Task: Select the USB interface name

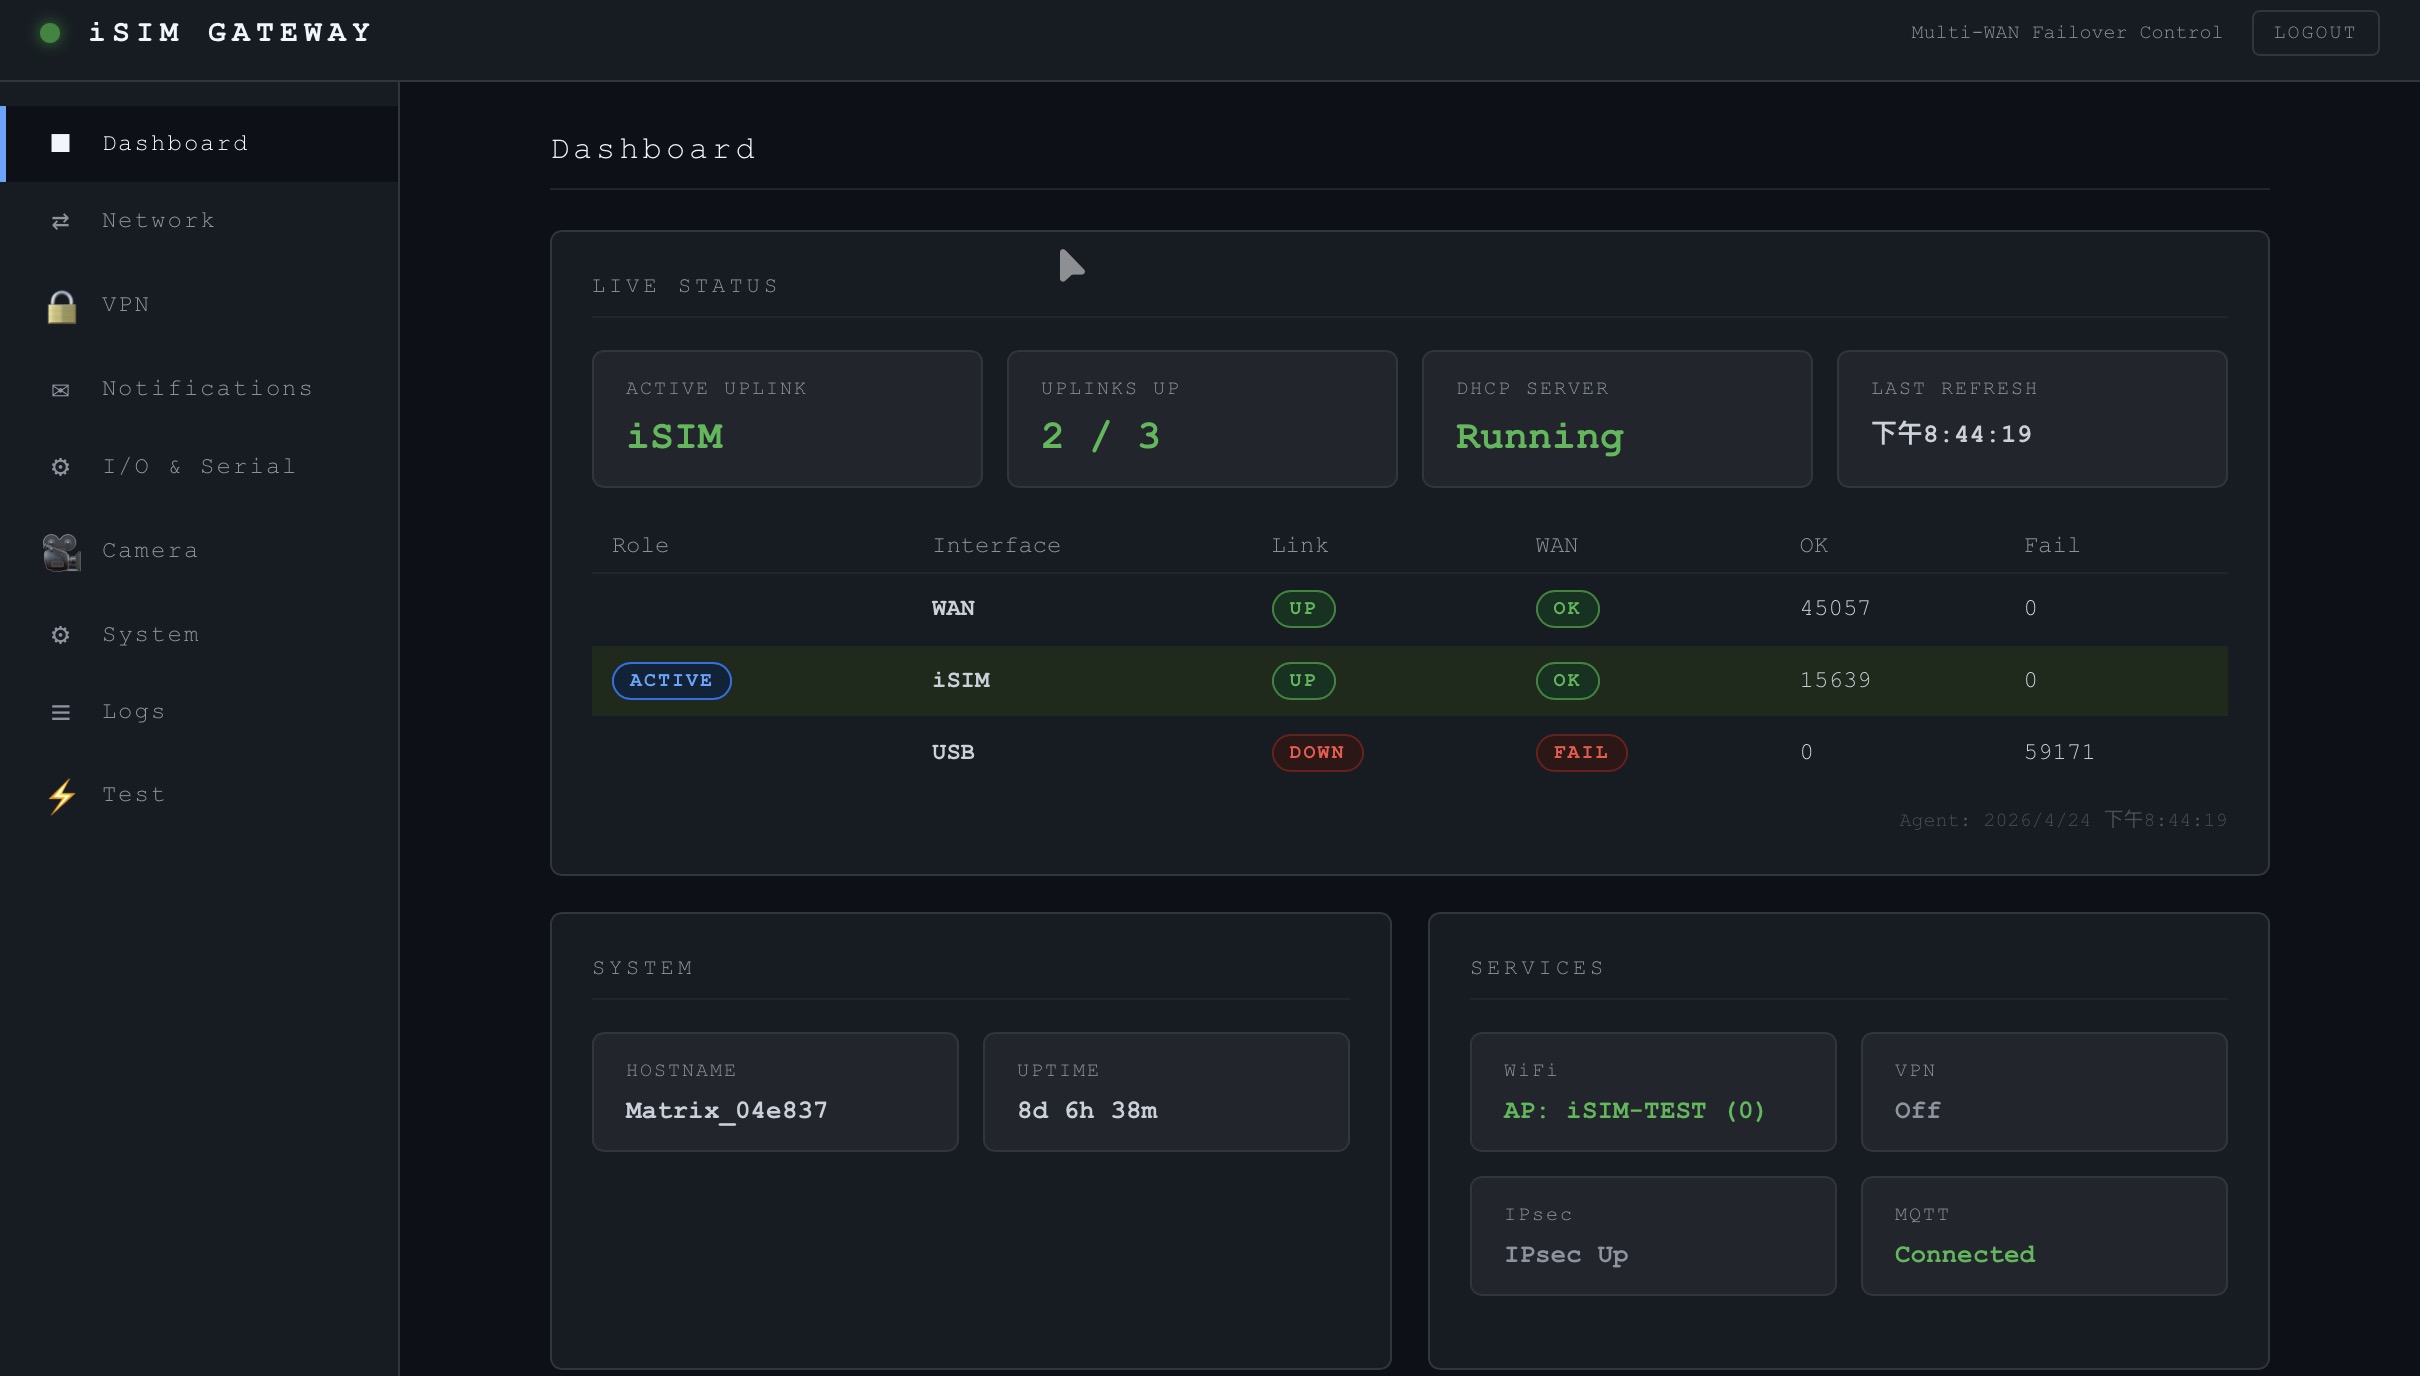Action: pos(953,752)
